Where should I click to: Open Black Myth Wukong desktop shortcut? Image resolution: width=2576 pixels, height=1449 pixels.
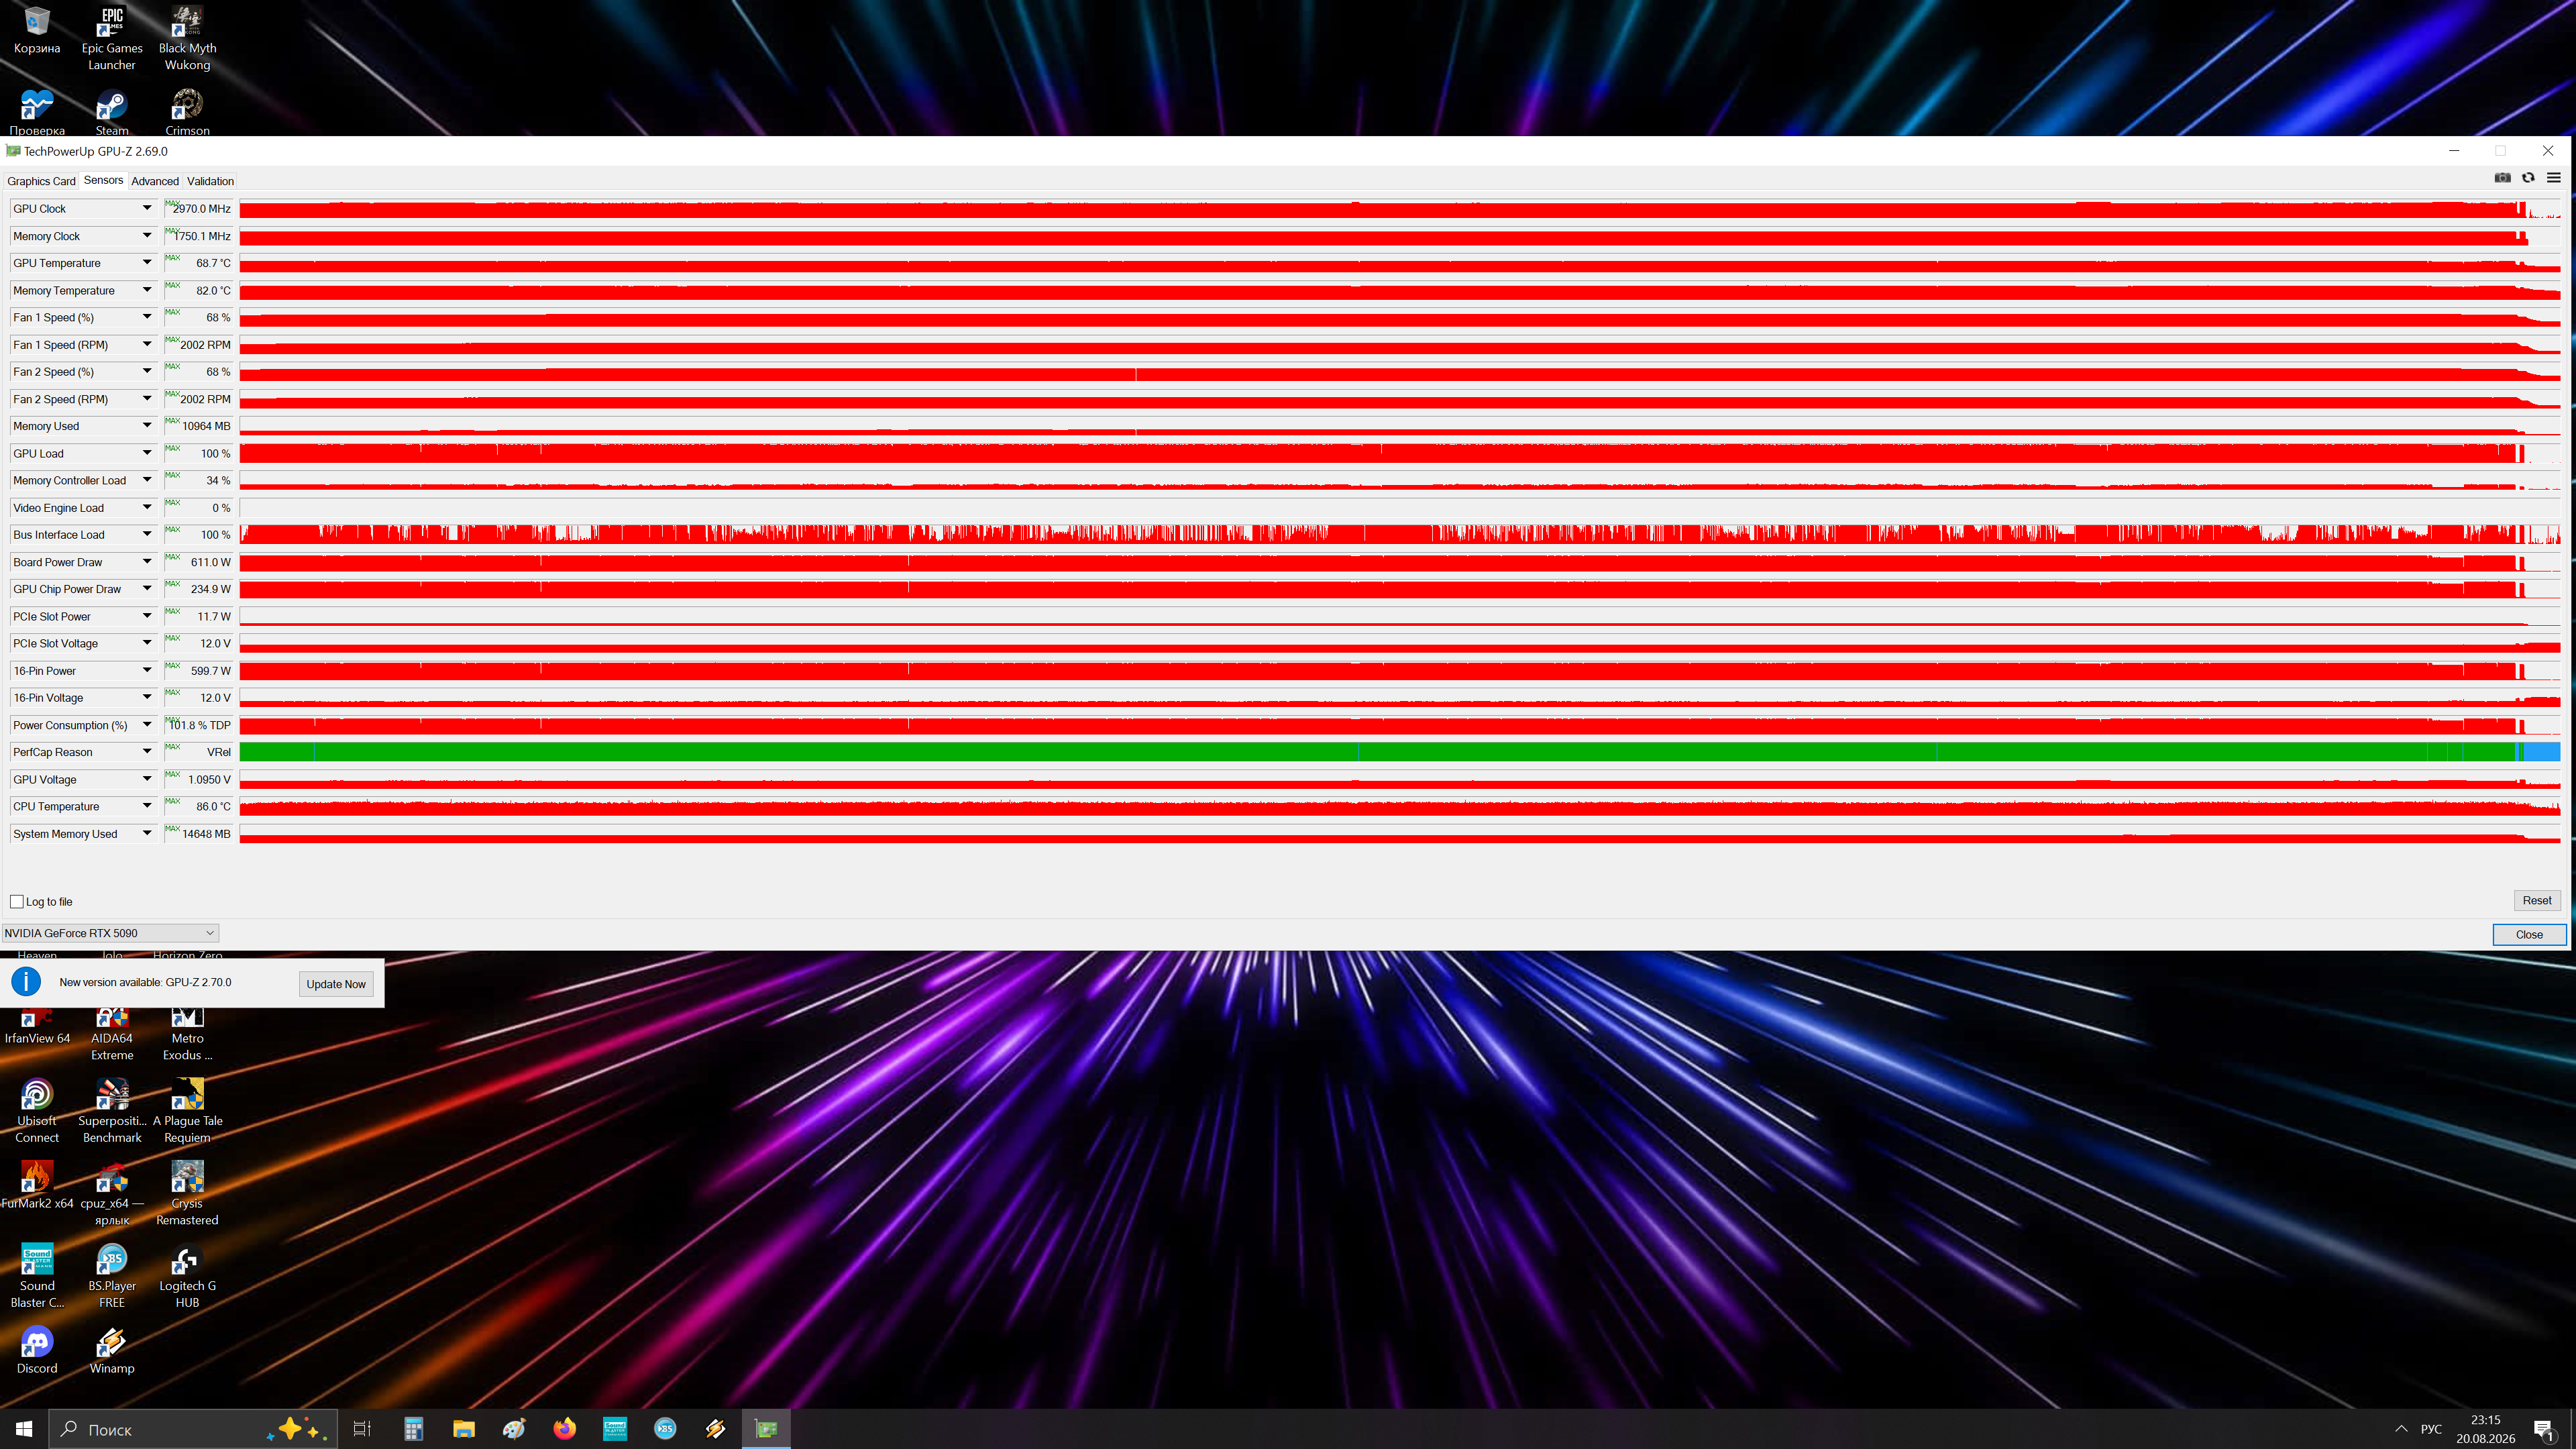(x=187, y=38)
